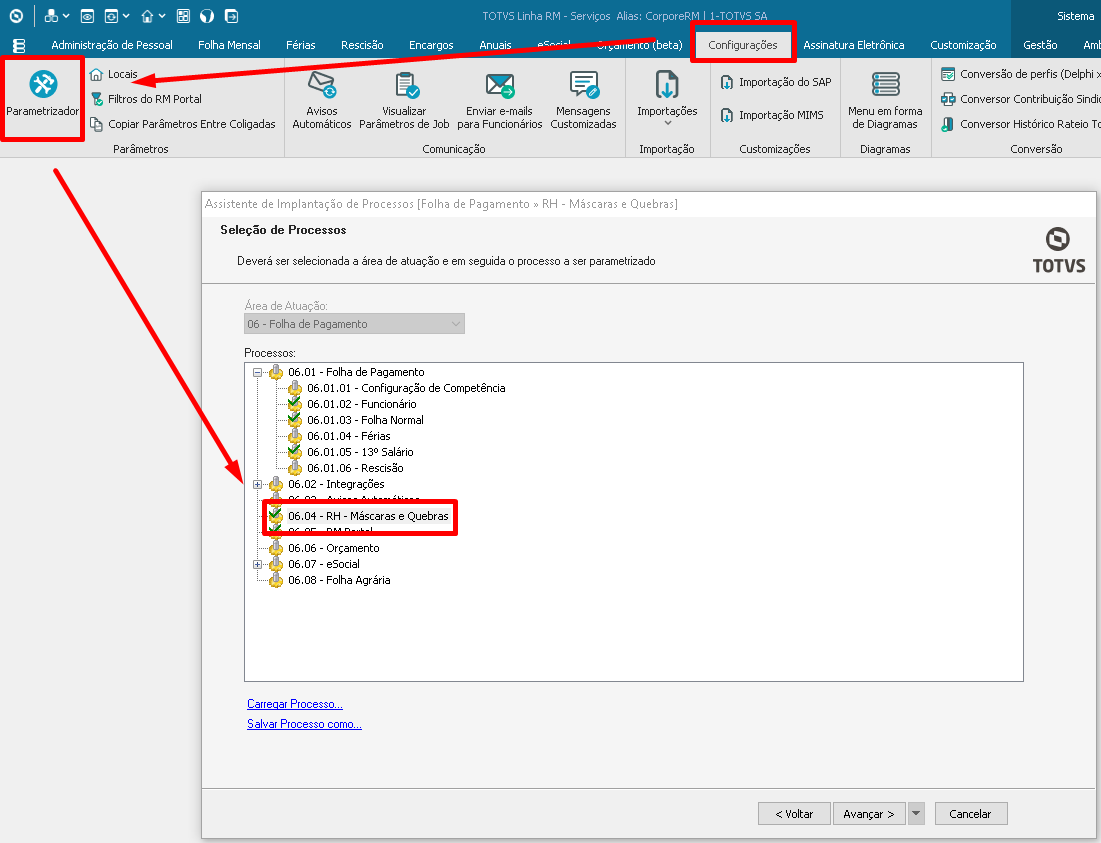
Task: Expand the 06.07 - eSocial node
Action: (258, 564)
